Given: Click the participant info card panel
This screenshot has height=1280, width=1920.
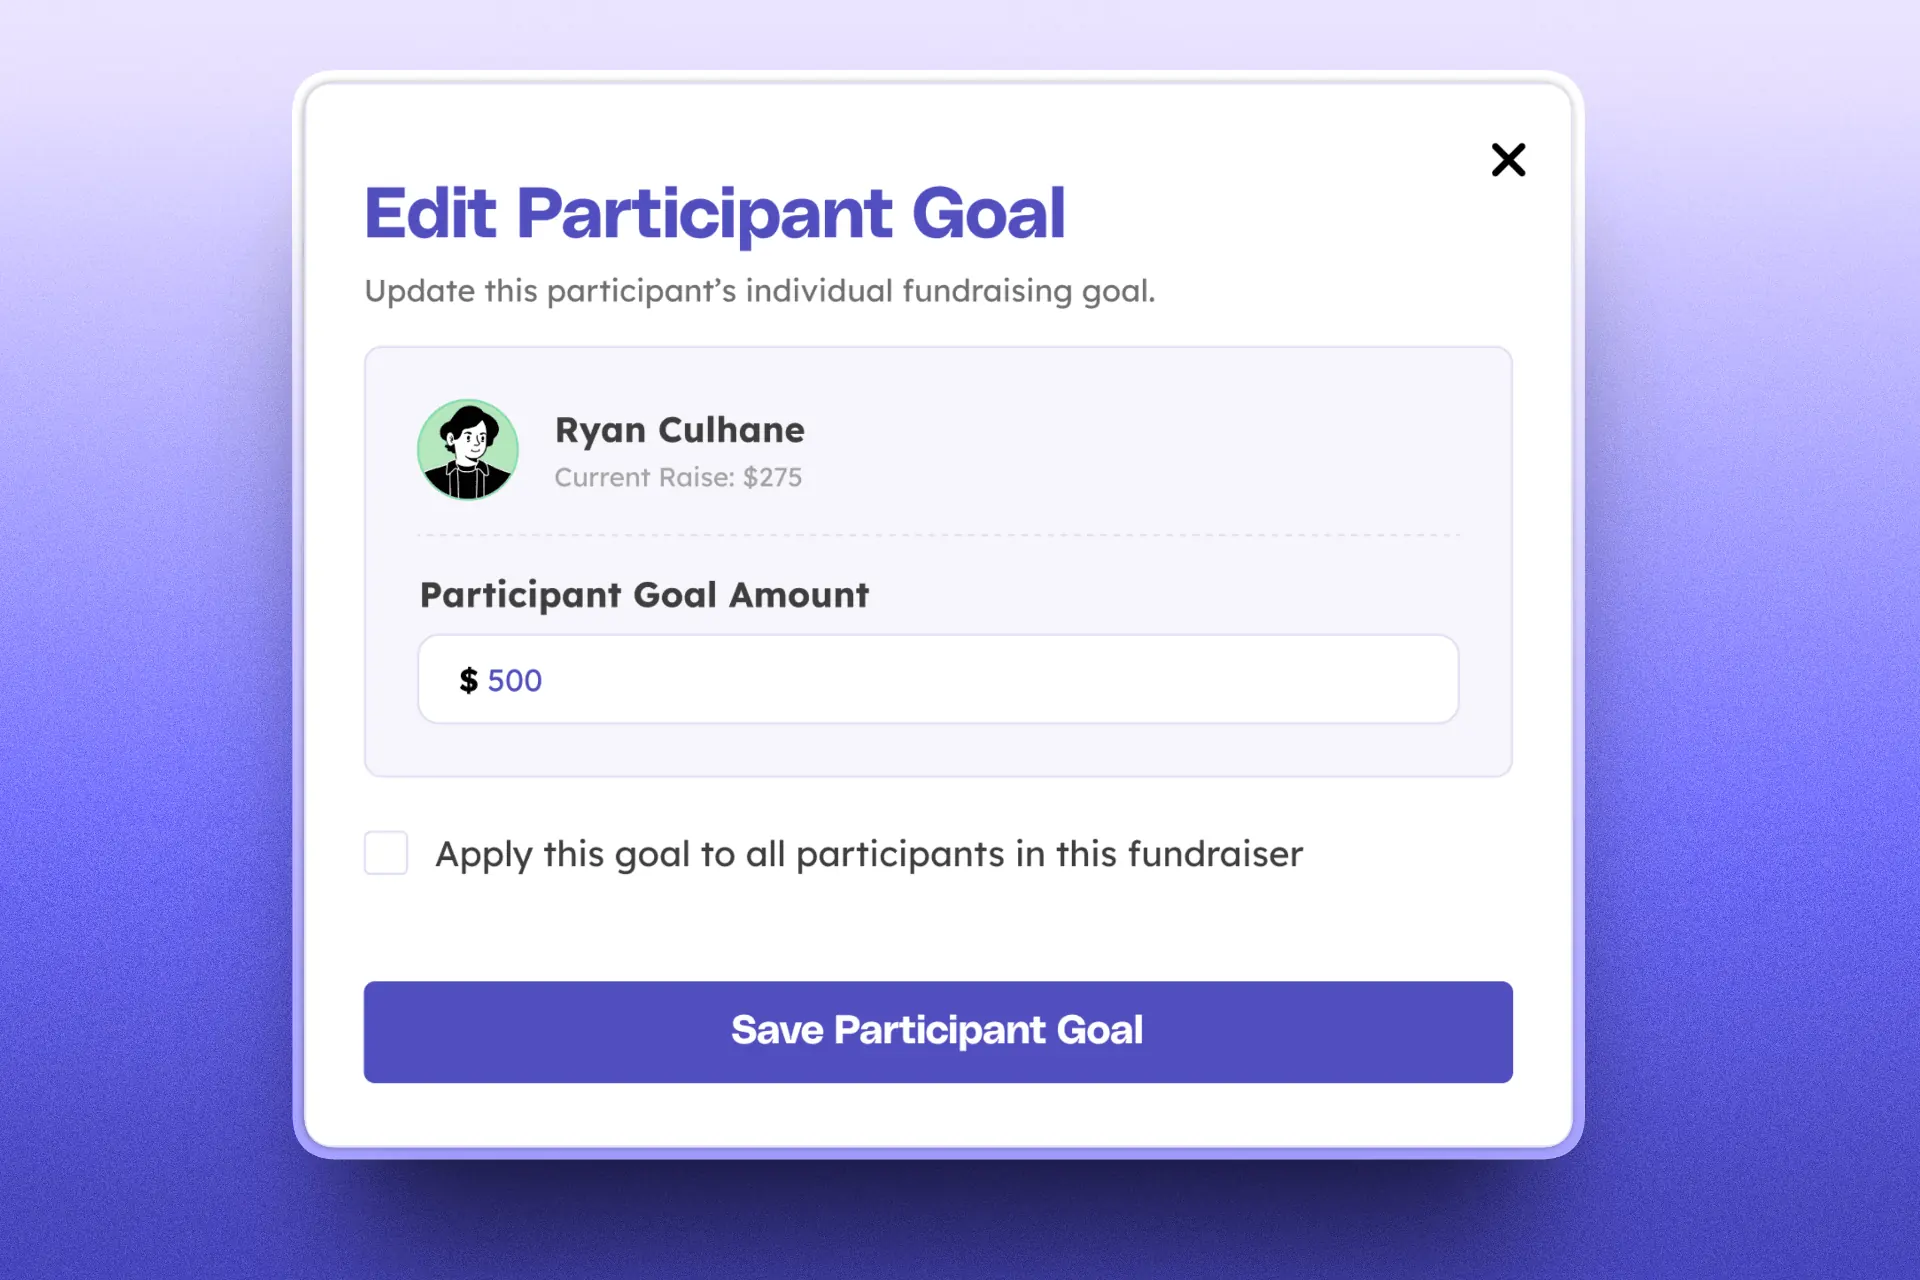Looking at the screenshot, I should pyautogui.click(x=1200, y=450).
